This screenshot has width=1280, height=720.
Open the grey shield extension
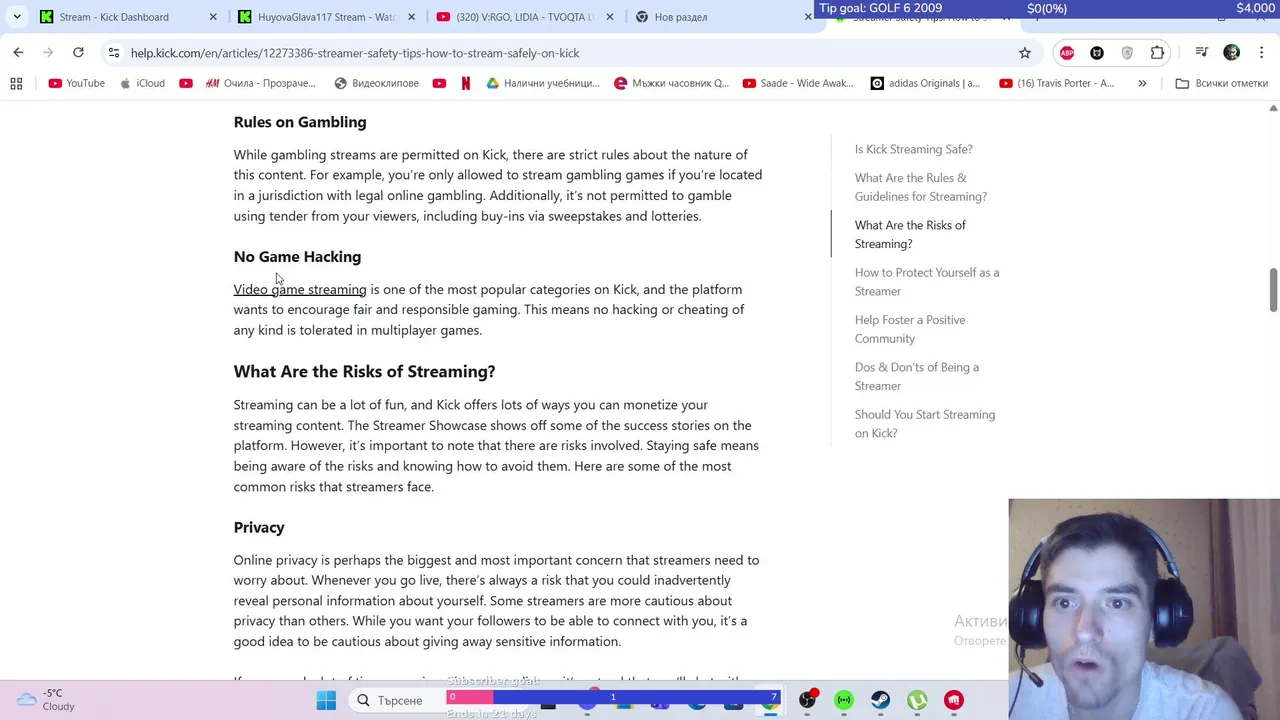[1127, 53]
